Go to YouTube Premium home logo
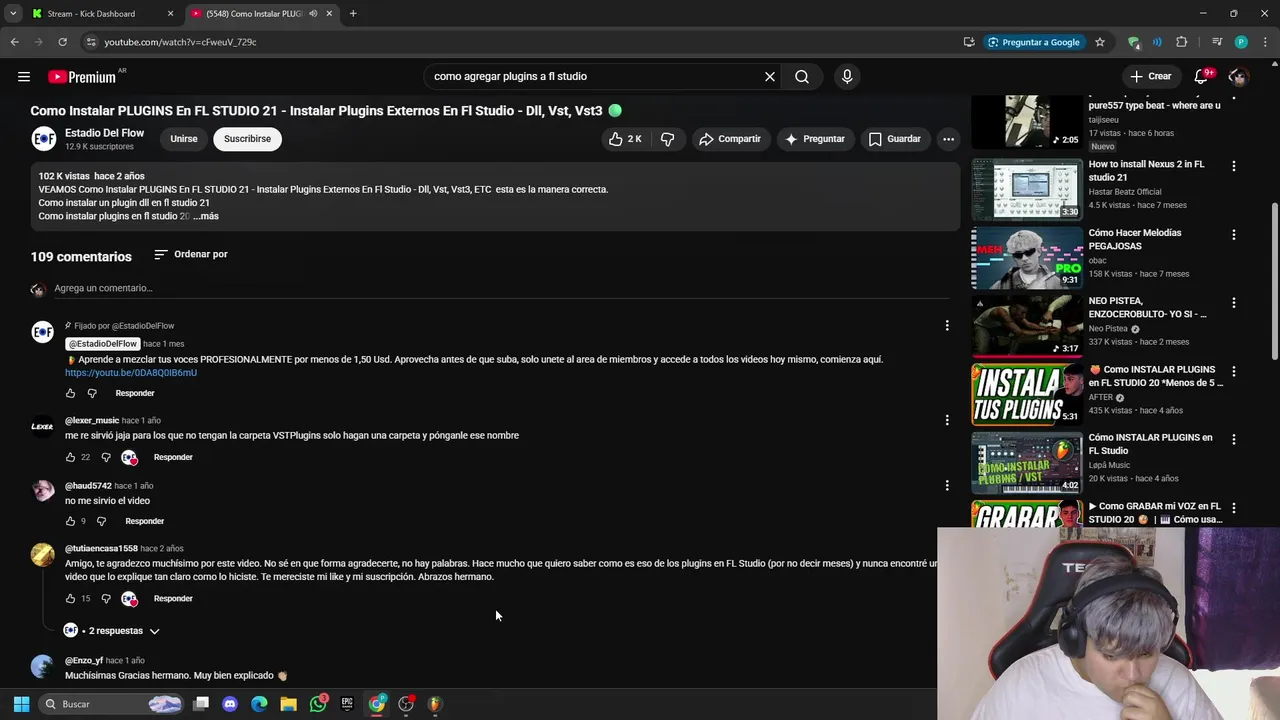Viewport: 1280px width, 720px height. coord(82,77)
